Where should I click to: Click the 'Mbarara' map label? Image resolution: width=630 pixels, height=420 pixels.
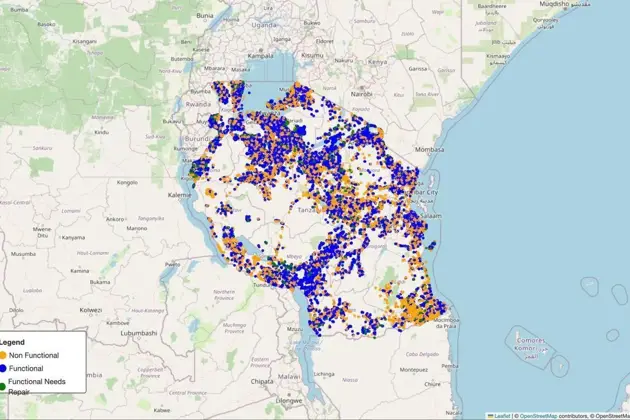coord(214,68)
